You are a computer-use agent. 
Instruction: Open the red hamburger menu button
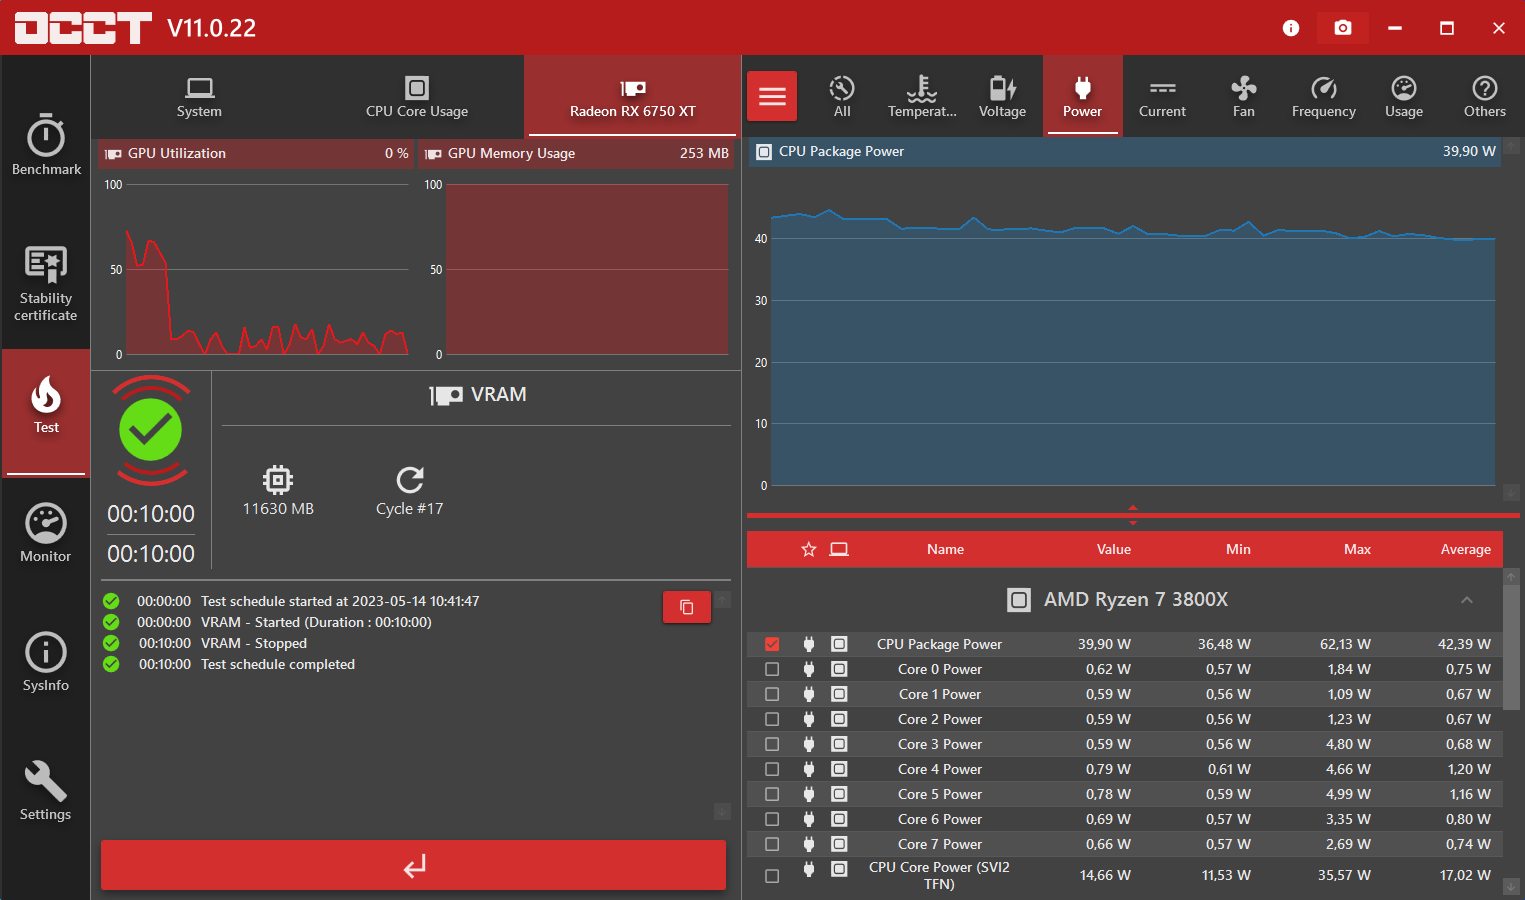(x=772, y=96)
